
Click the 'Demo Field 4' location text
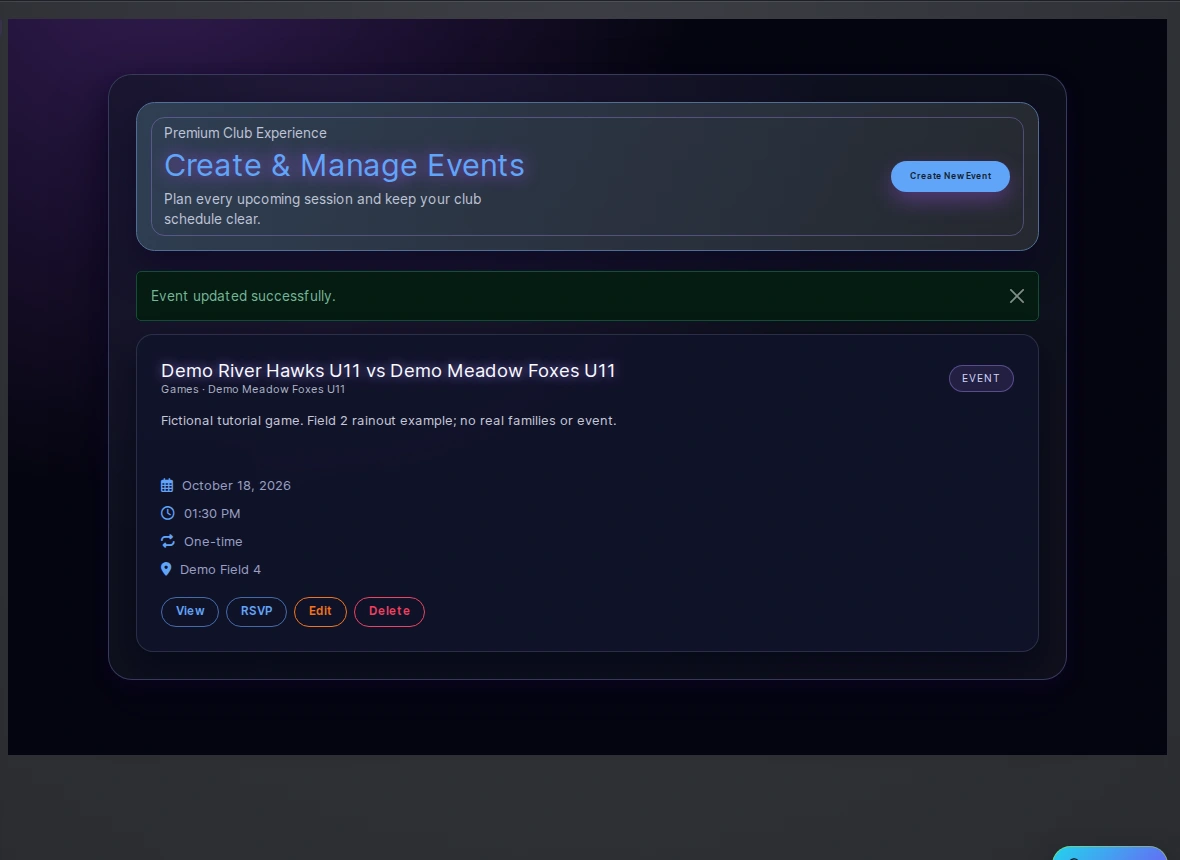[220, 570]
